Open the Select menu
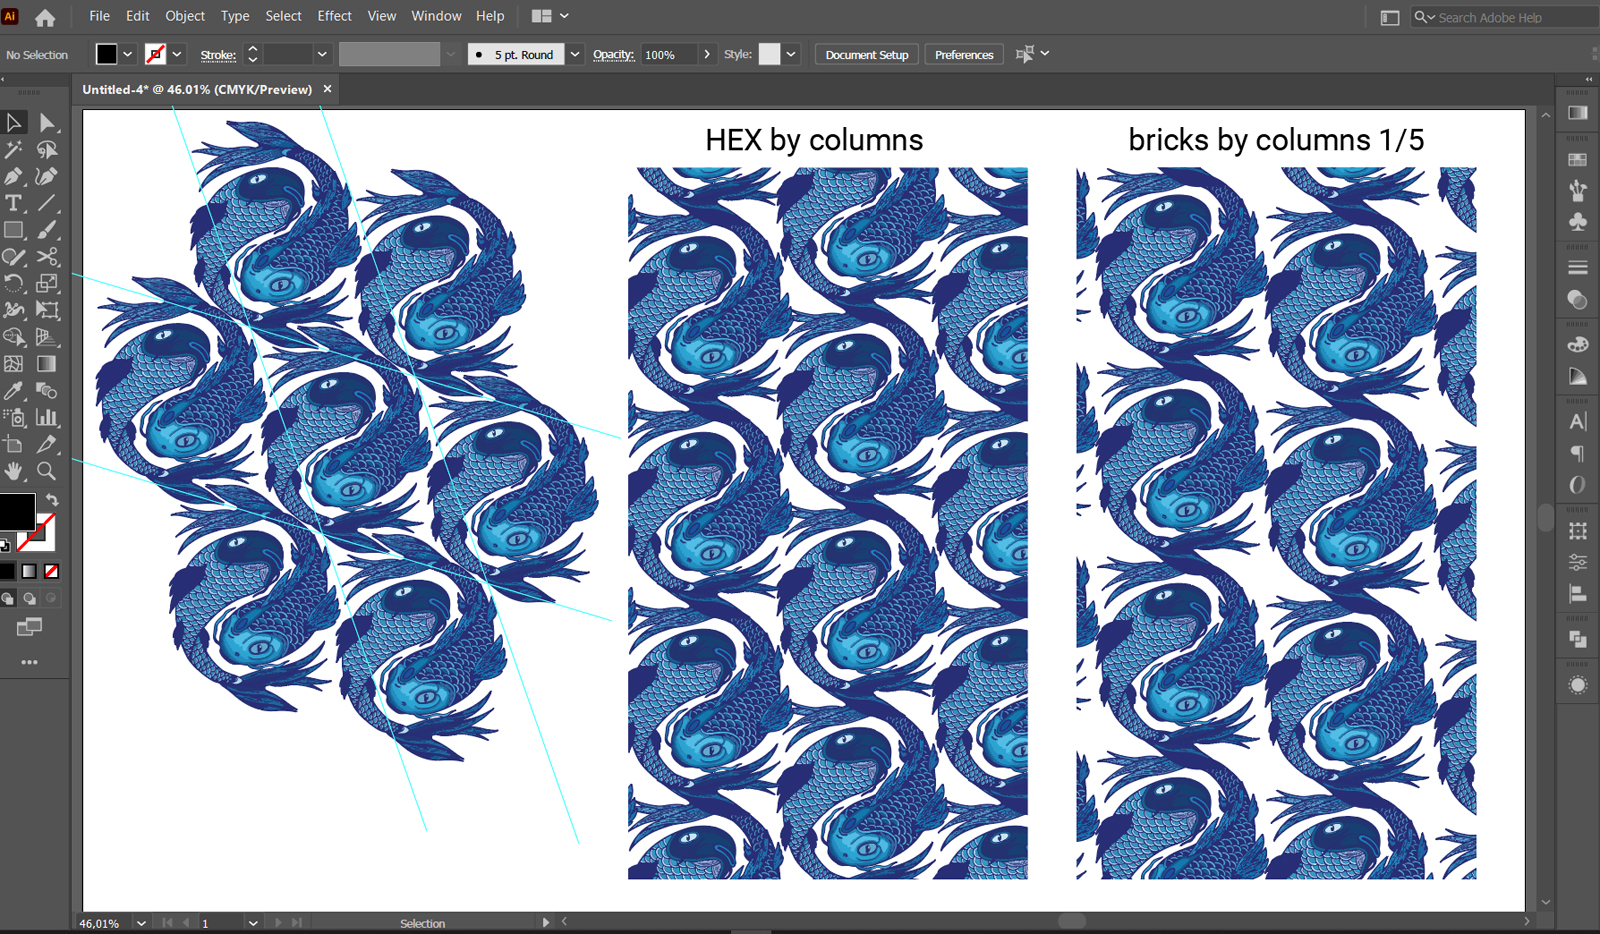Image resolution: width=1600 pixels, height=934 pixels. pos(283,16)
